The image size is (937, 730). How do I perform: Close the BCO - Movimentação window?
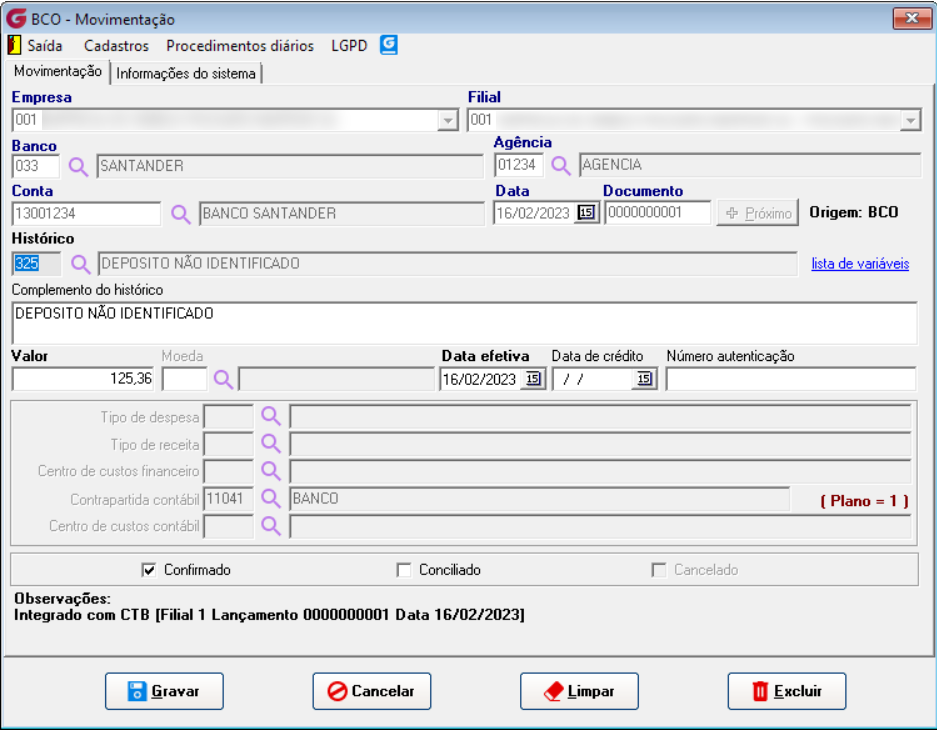(x=912, y=18)
